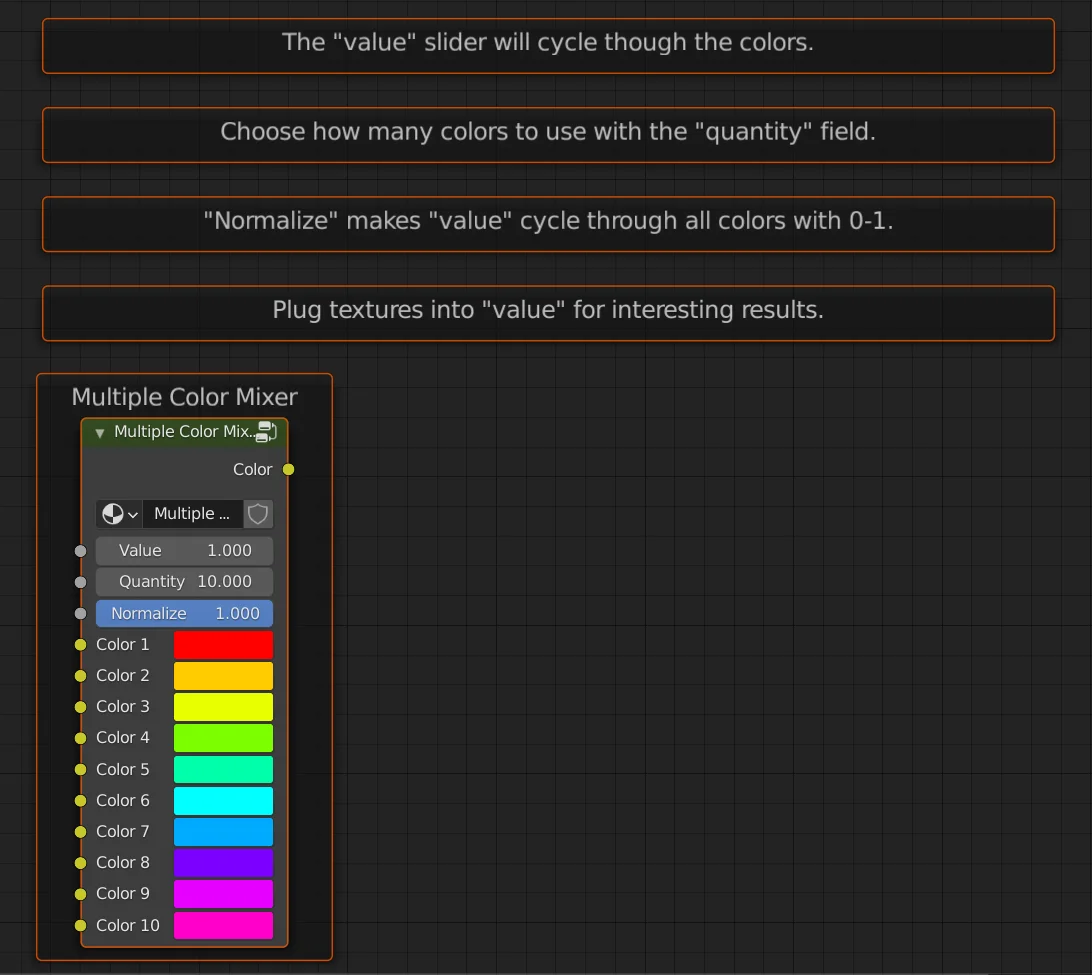
Task: Click the Color output socket
Action: [287, 469]
